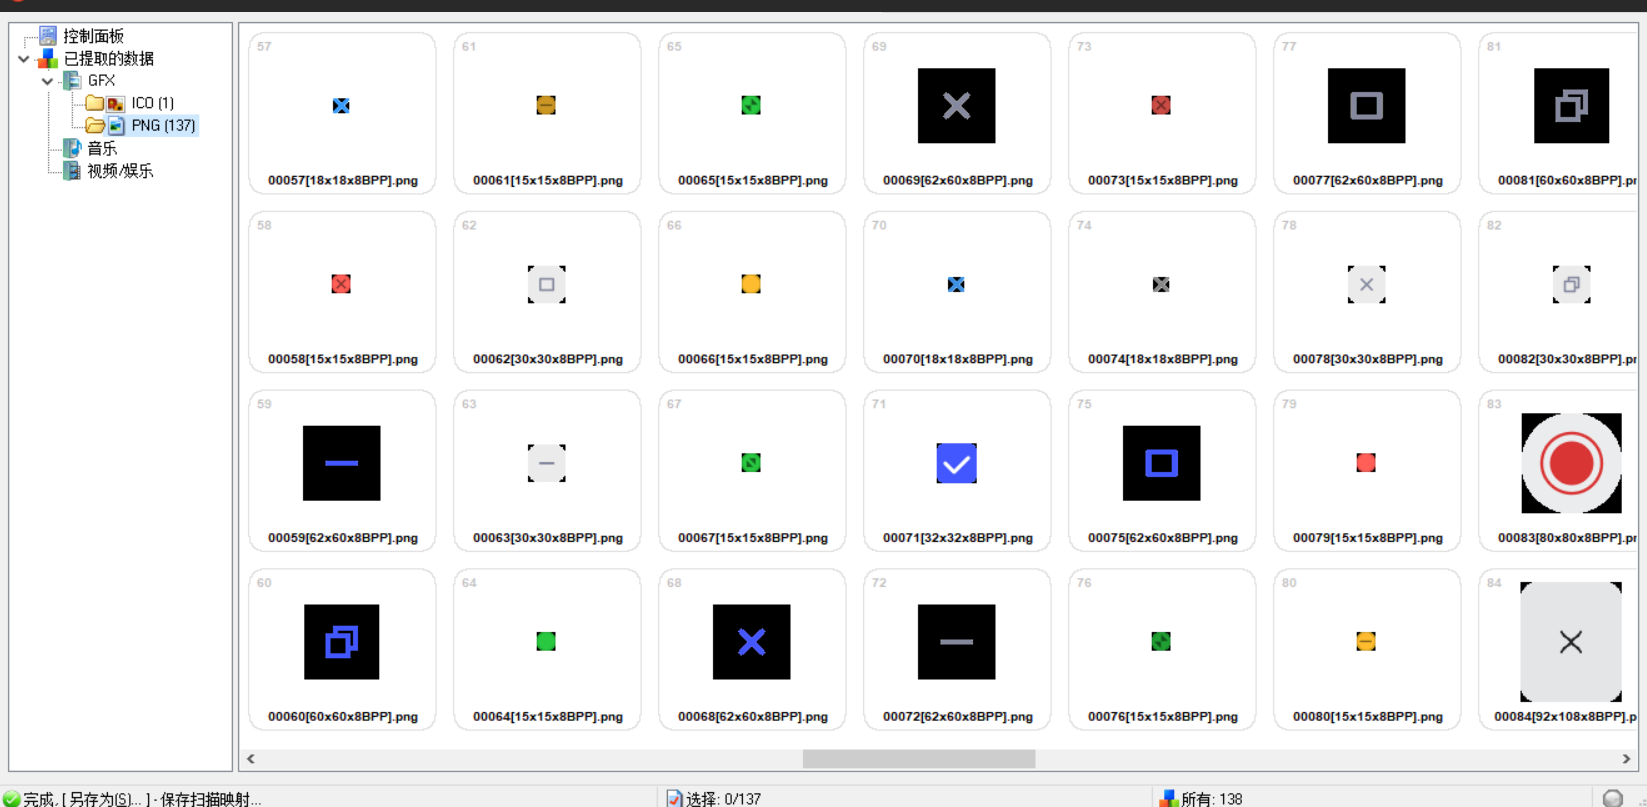Click the green completed status icon
This screenshot has height=807, width=1647.
coord(12,798)
